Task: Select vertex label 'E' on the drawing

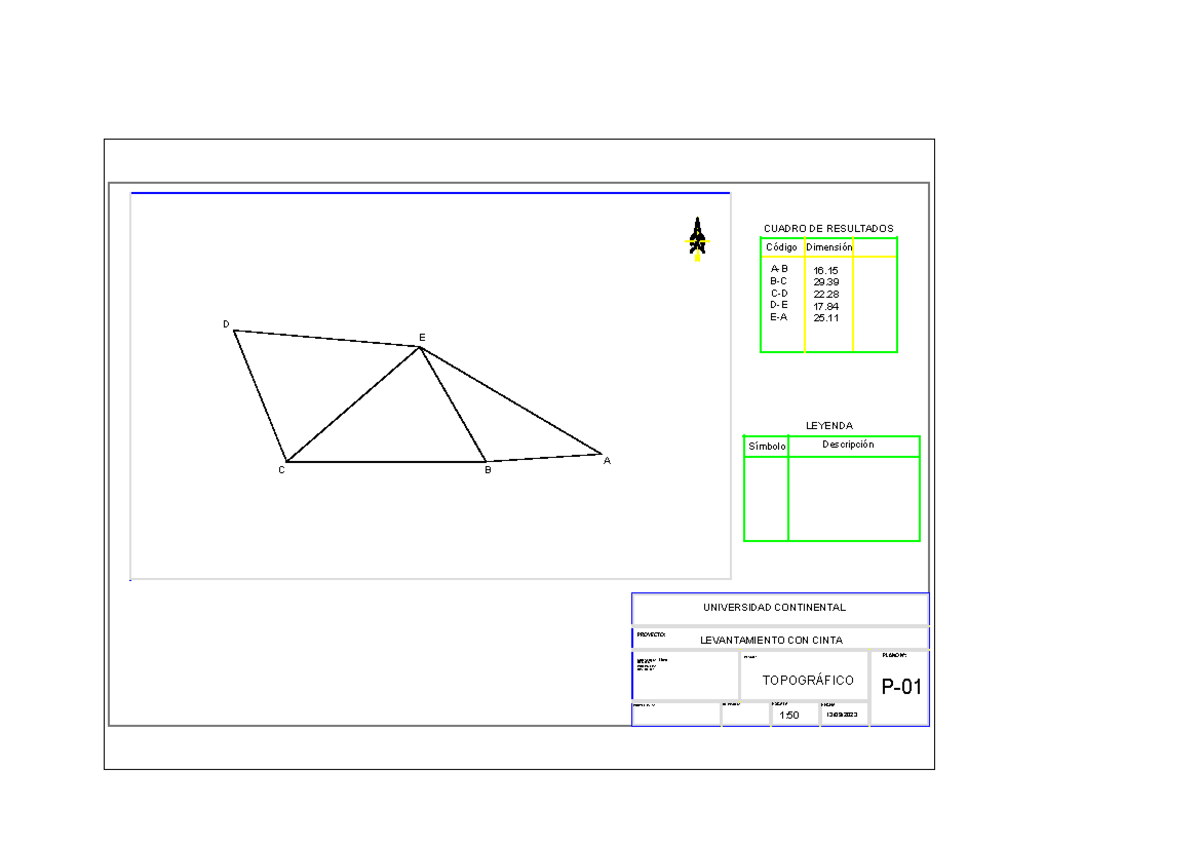Action: 422,338
